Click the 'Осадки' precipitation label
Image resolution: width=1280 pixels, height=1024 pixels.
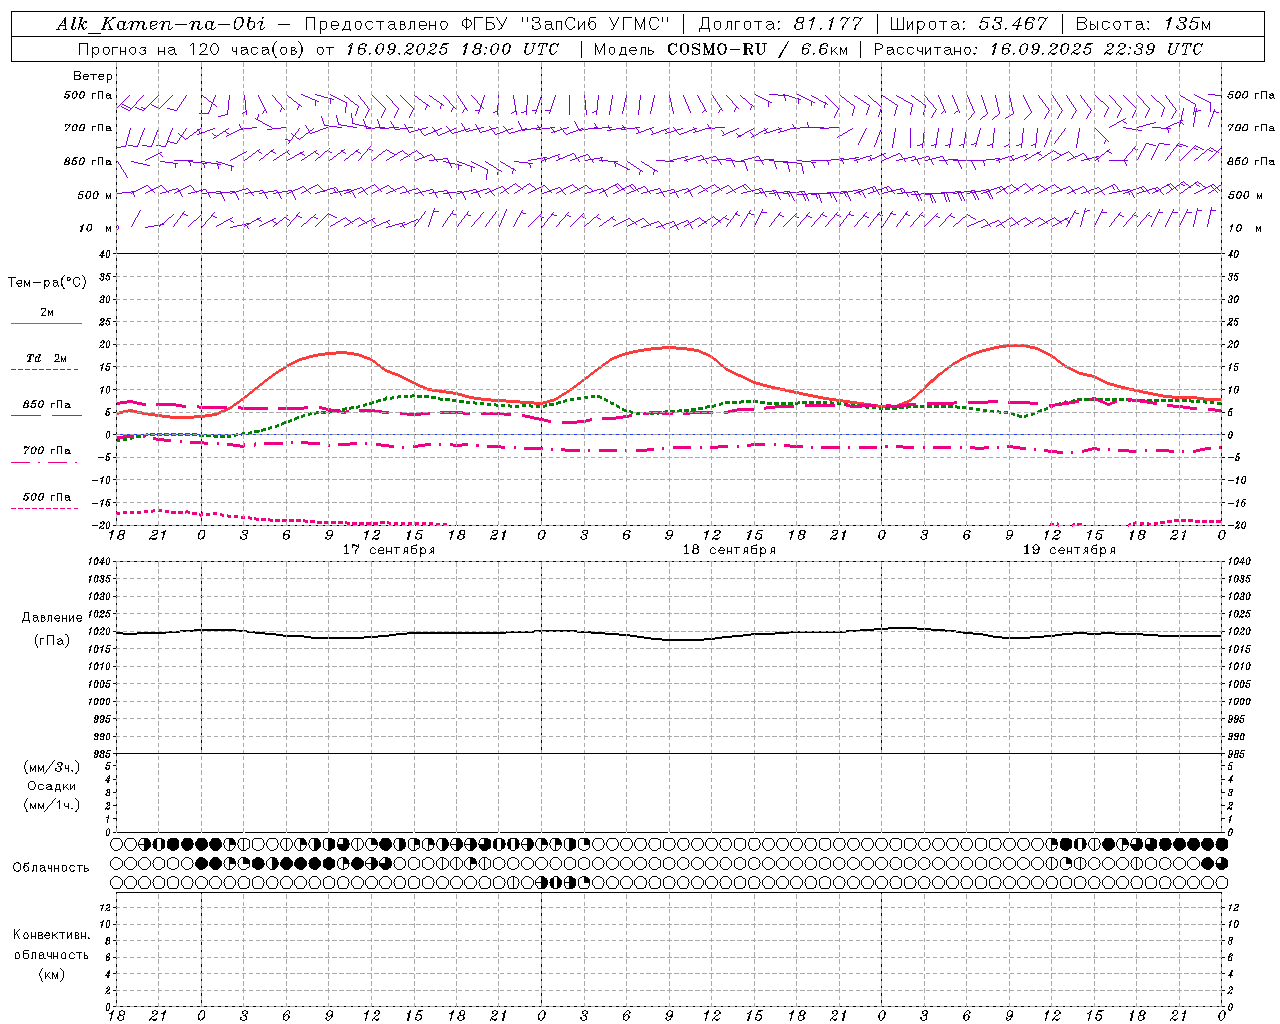coord(52,786)
